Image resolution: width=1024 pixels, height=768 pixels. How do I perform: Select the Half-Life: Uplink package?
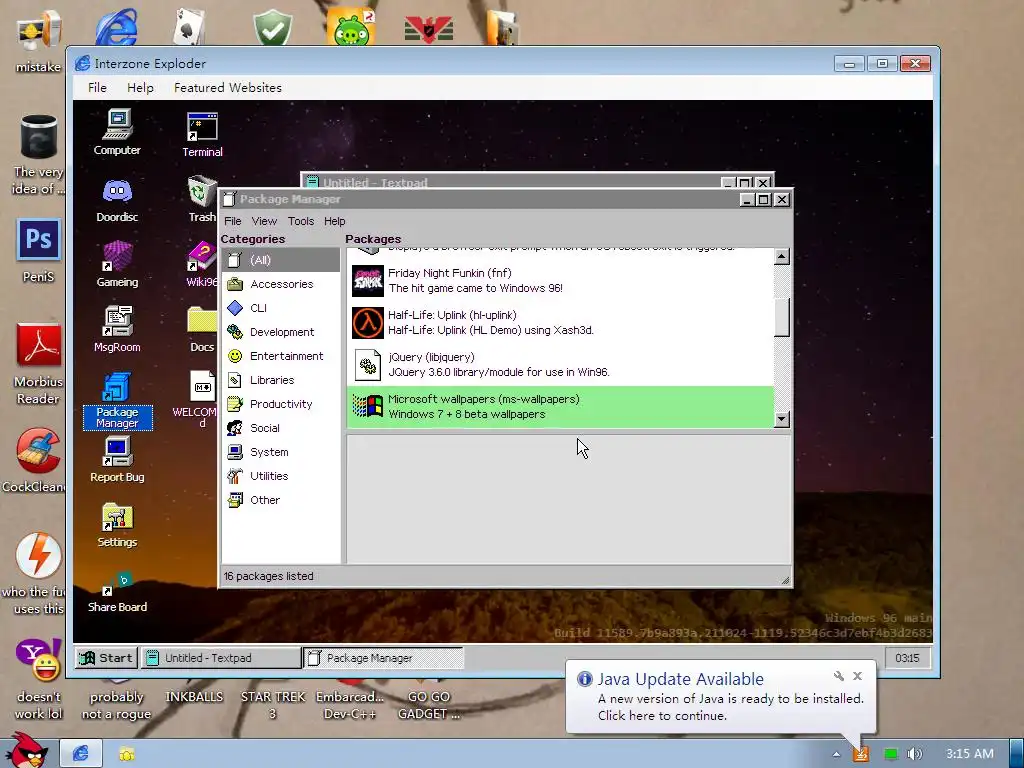[x=560, y=323]
